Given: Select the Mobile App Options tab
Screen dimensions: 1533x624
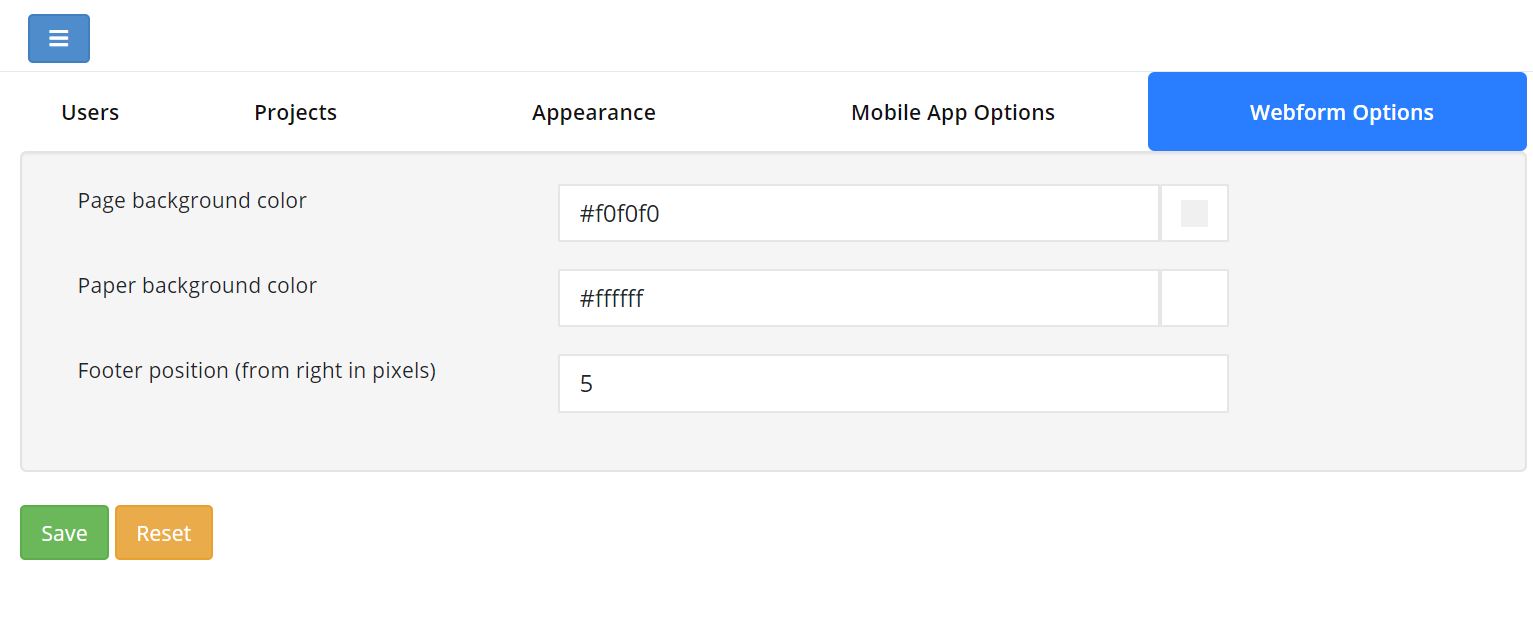Looking at the screenshot, I should (x=952, y=113).
